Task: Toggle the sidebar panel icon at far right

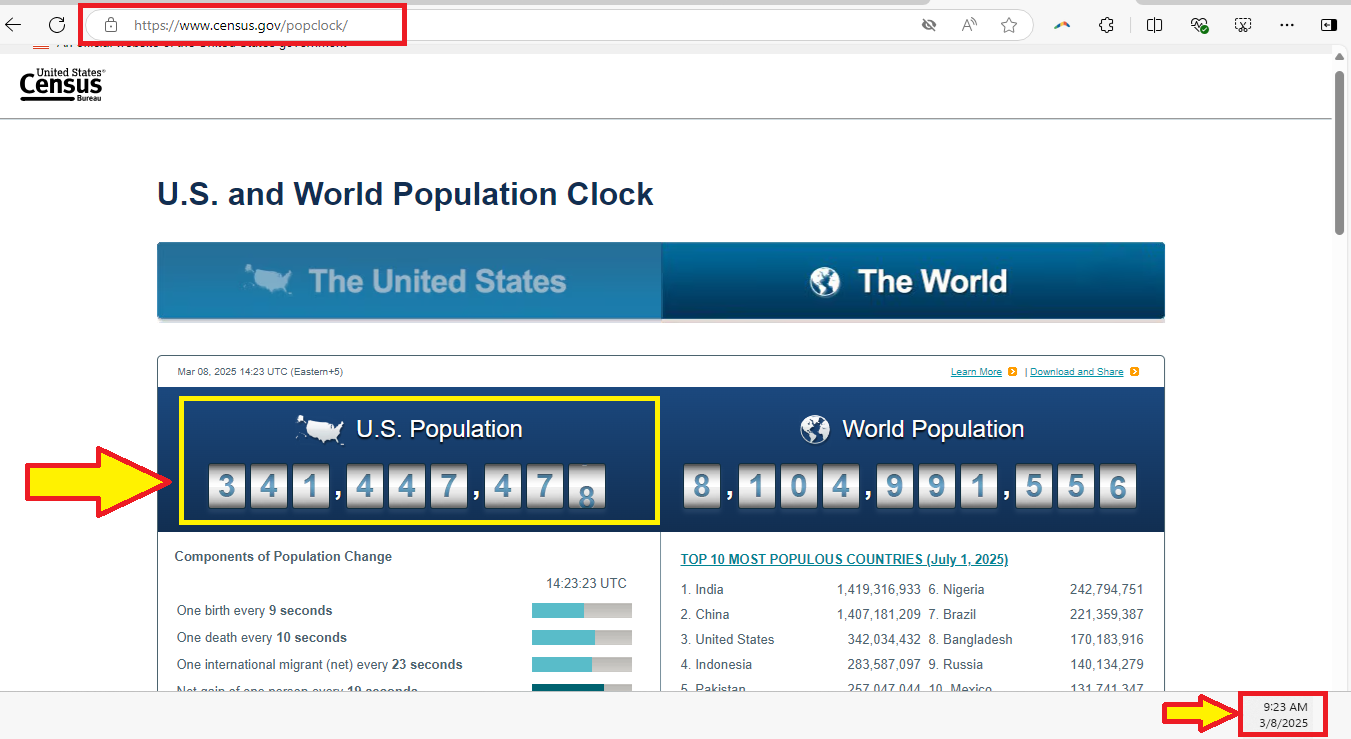Action: coord(1329,25)
